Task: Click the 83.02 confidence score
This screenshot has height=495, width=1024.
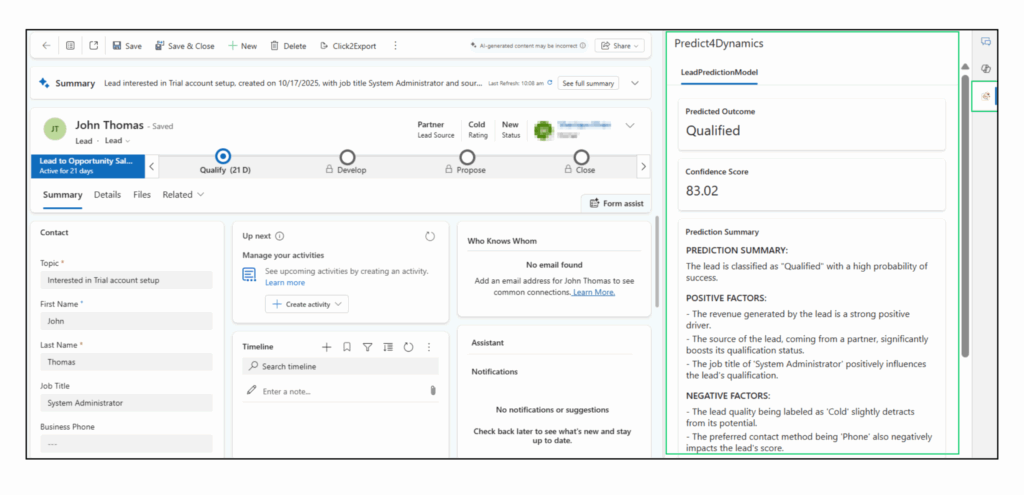Action: [x=703, y=191]
